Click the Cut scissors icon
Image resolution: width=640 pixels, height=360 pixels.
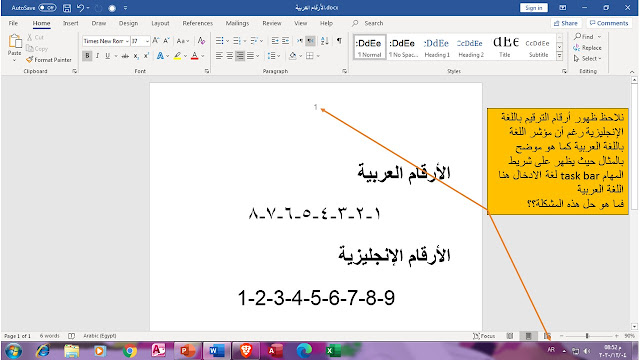[29, 37]
